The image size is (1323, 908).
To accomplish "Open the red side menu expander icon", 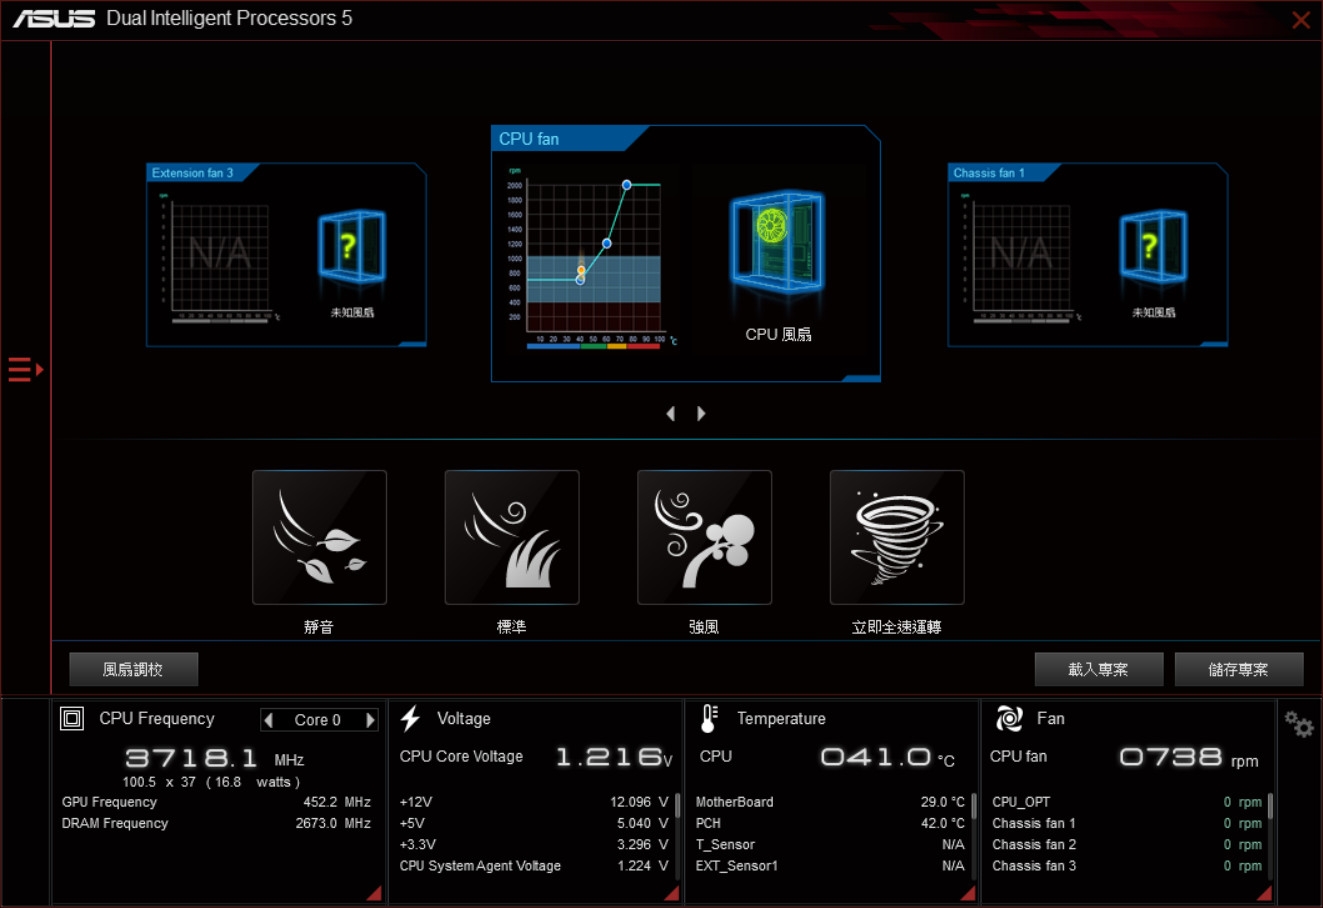I will point(26,370).
